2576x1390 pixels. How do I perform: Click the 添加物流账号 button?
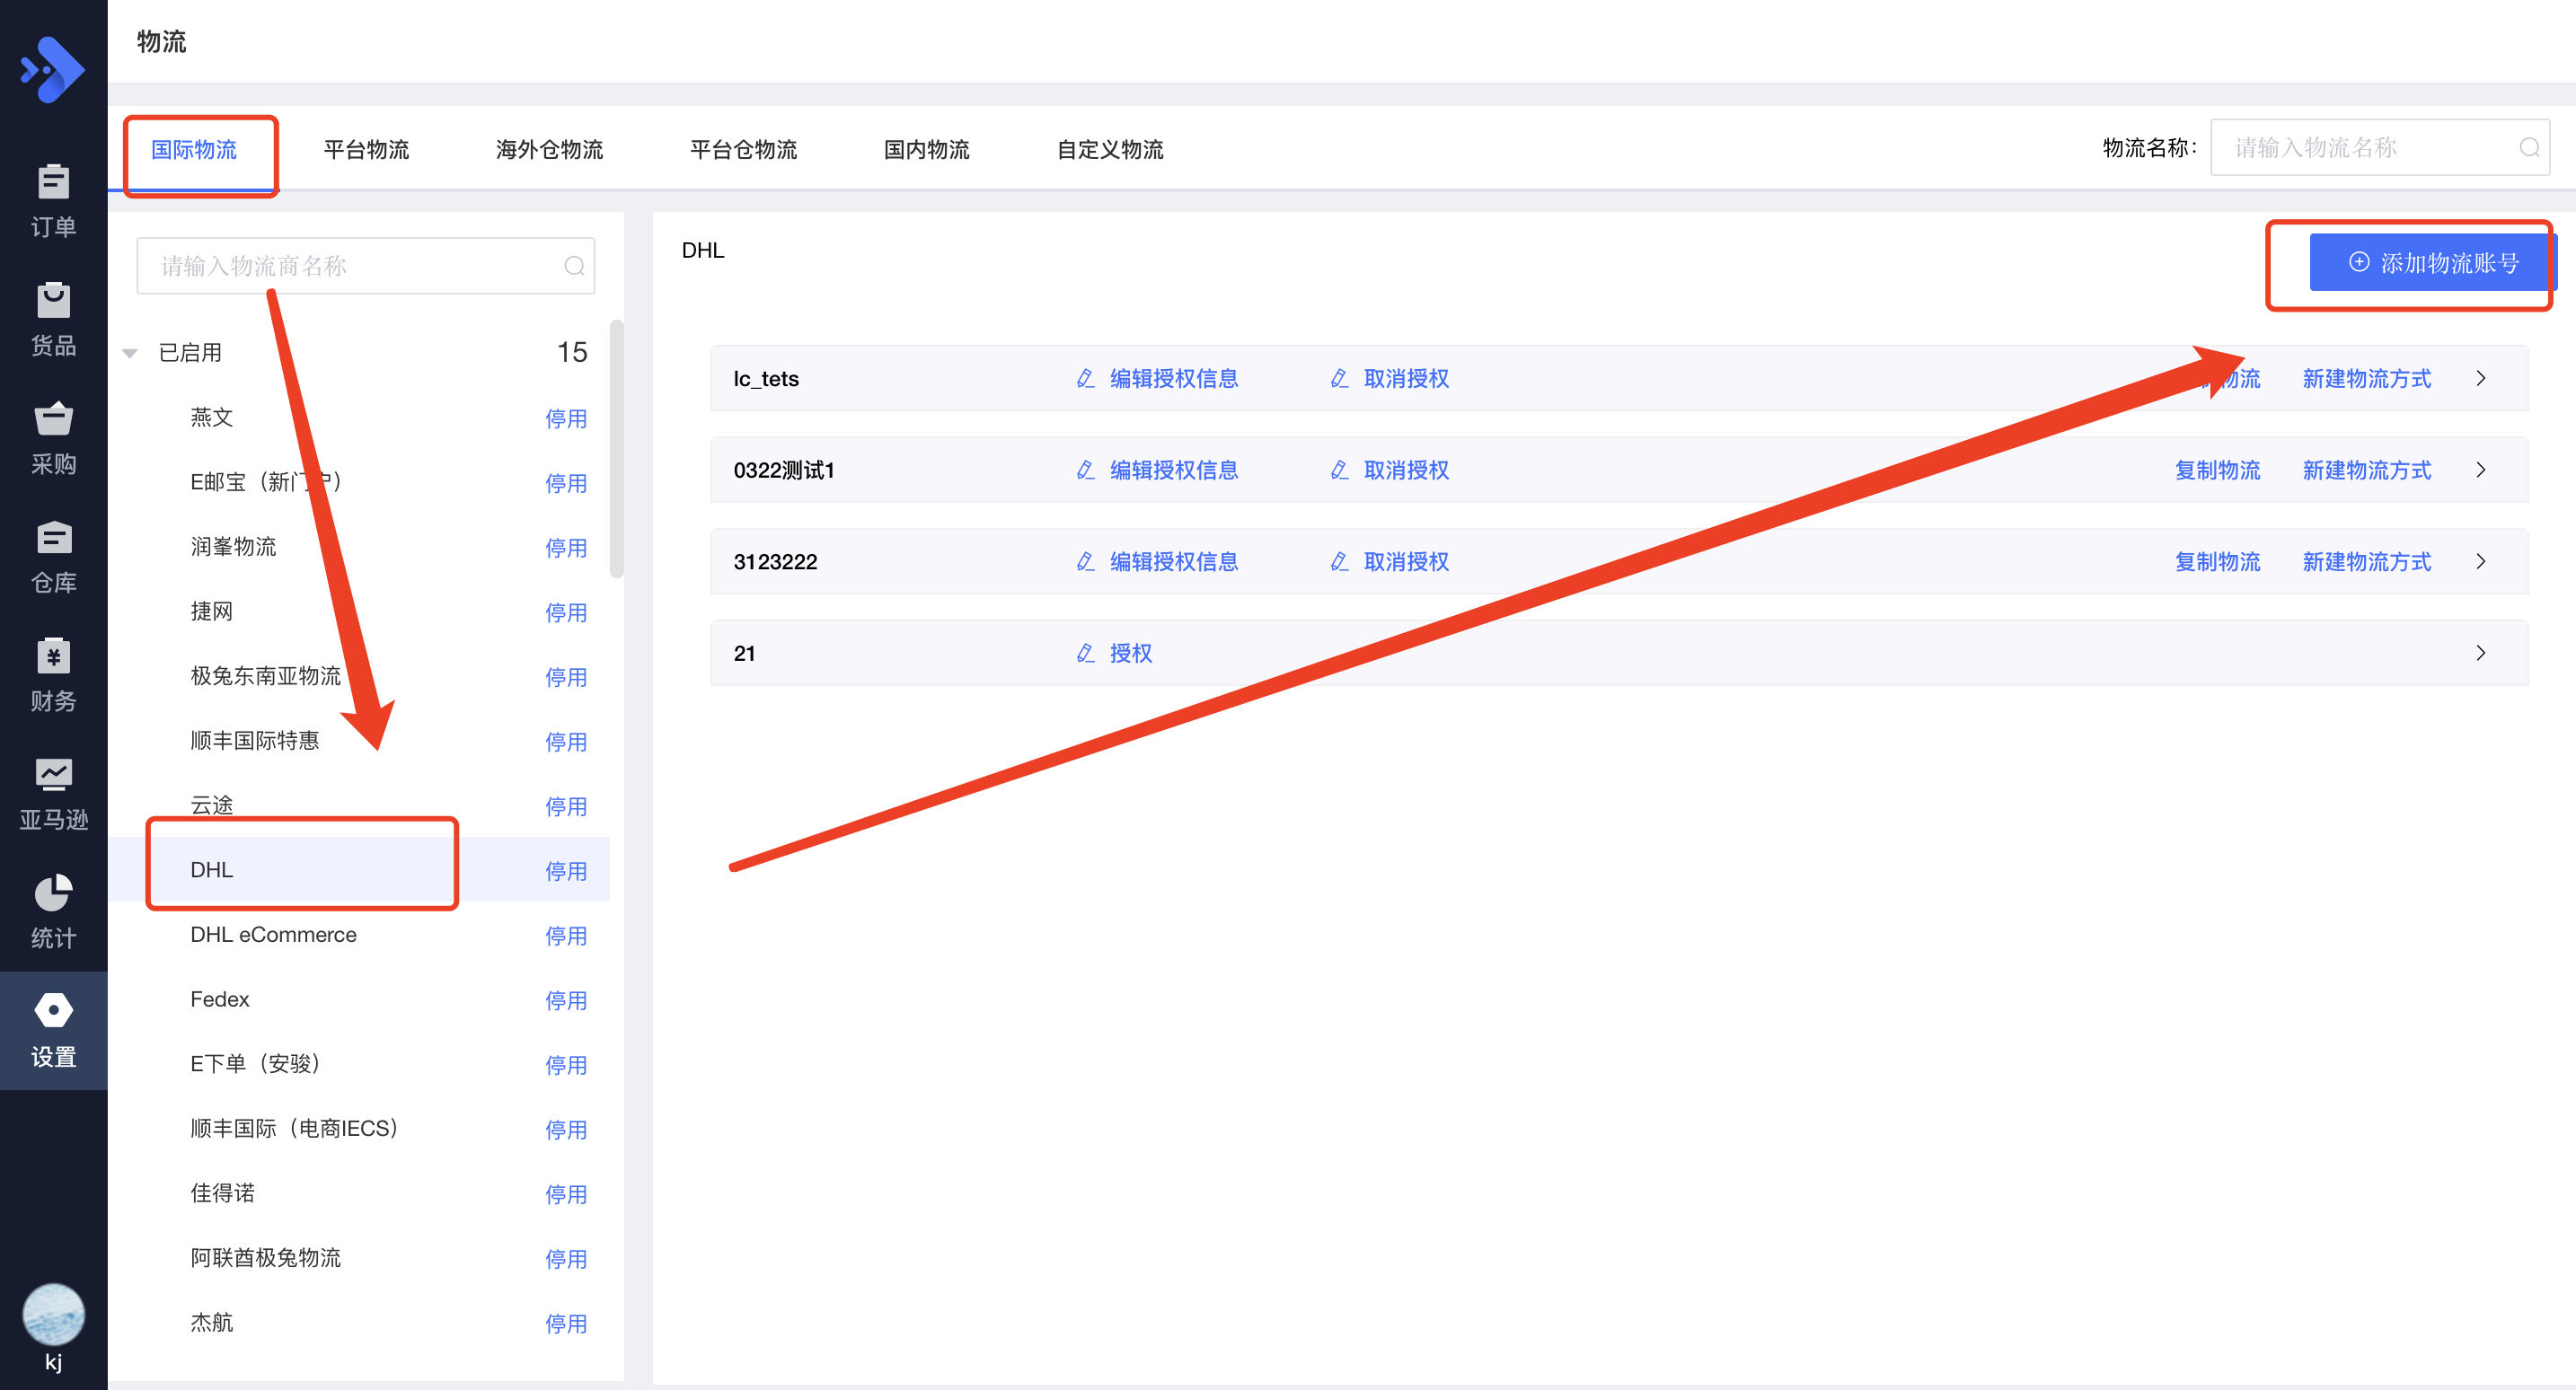point(2432,263)
